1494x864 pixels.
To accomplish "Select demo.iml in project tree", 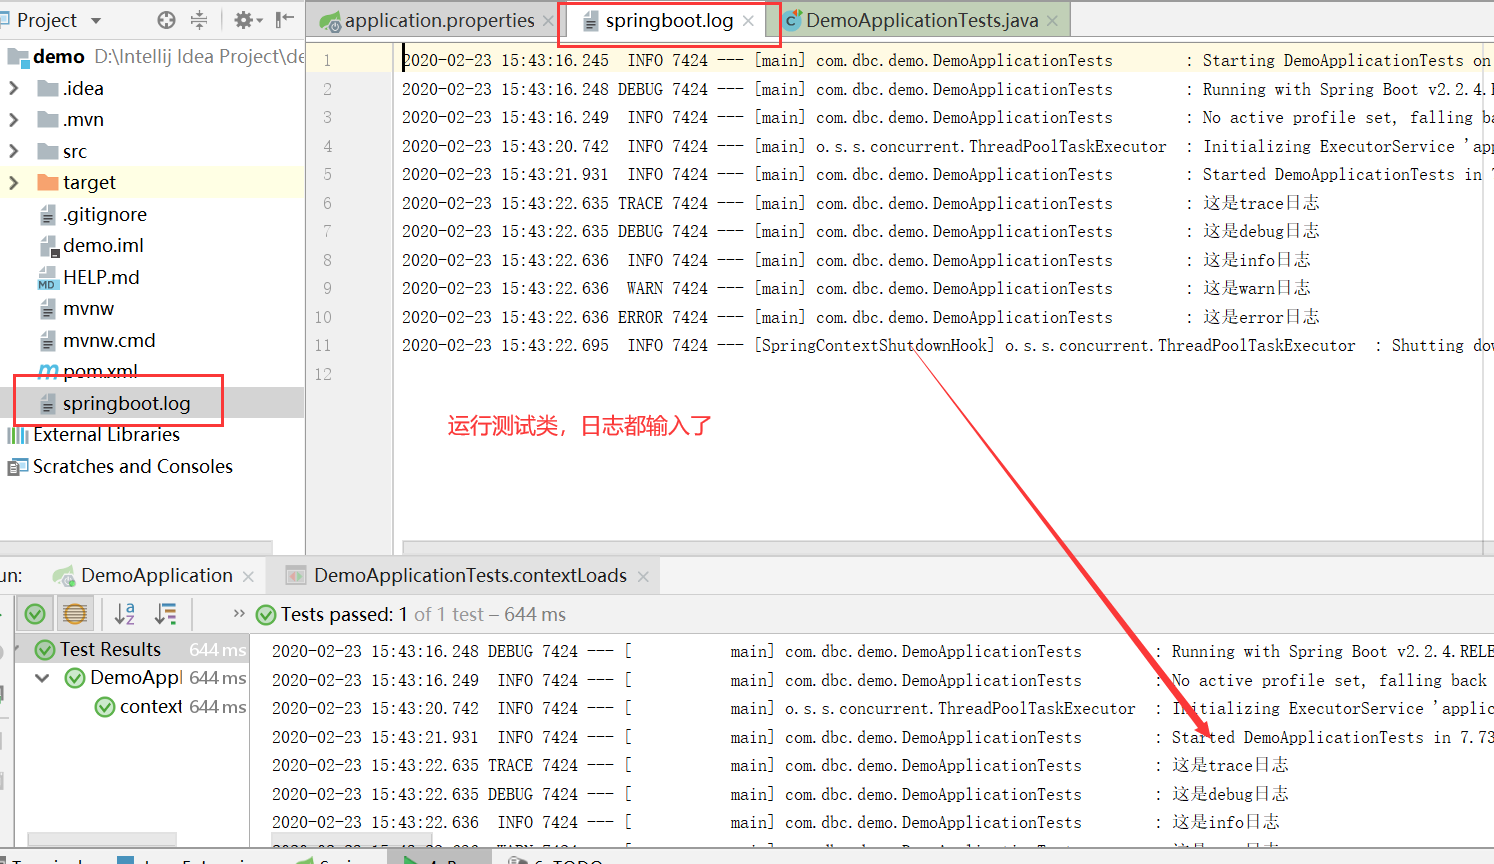I will coord(103,246).
